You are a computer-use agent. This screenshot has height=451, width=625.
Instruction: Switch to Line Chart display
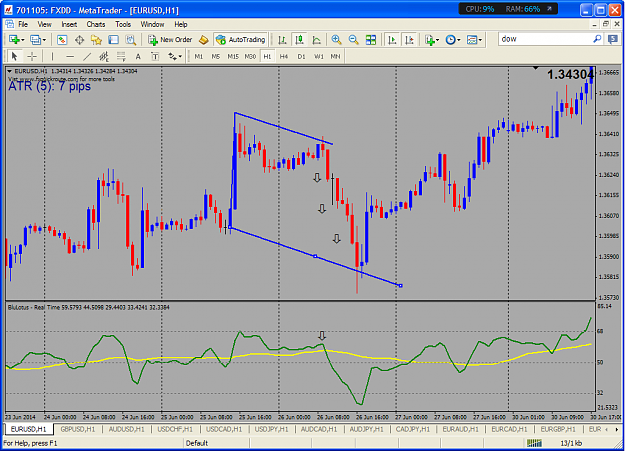pos(316,39)
